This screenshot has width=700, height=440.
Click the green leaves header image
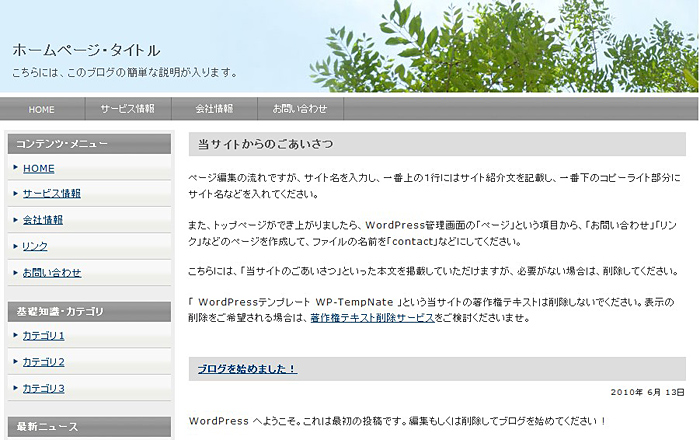pyautogui.click(x=504, y=46)
